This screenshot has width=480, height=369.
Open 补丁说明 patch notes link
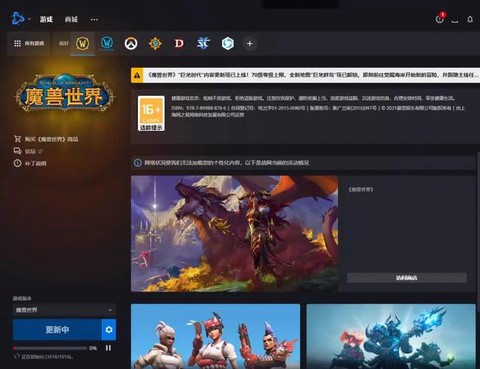(35, 163)
